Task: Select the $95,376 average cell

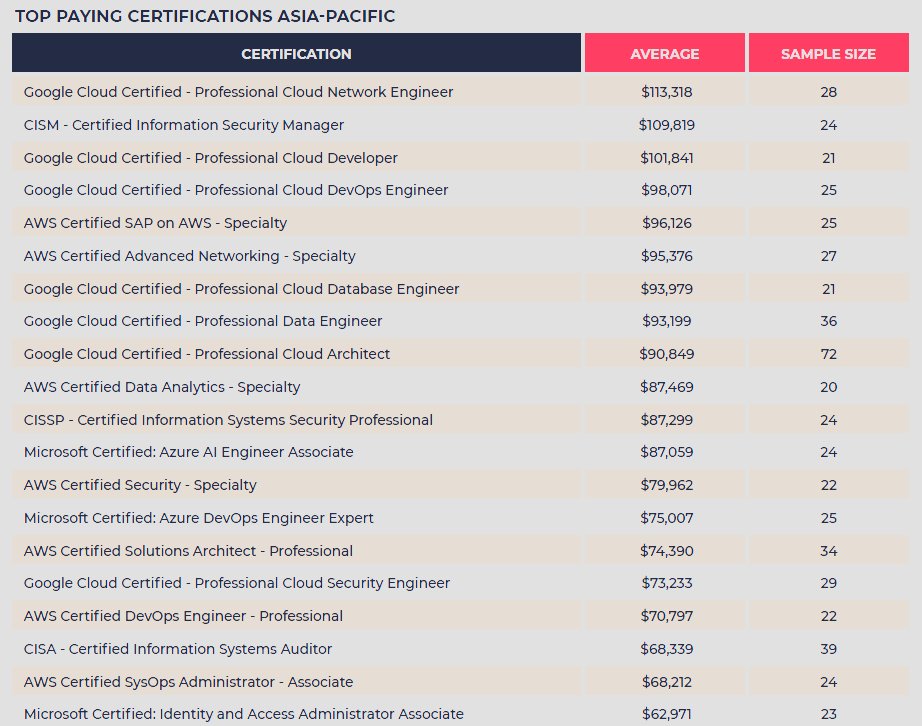Action: tap(667, 256)
